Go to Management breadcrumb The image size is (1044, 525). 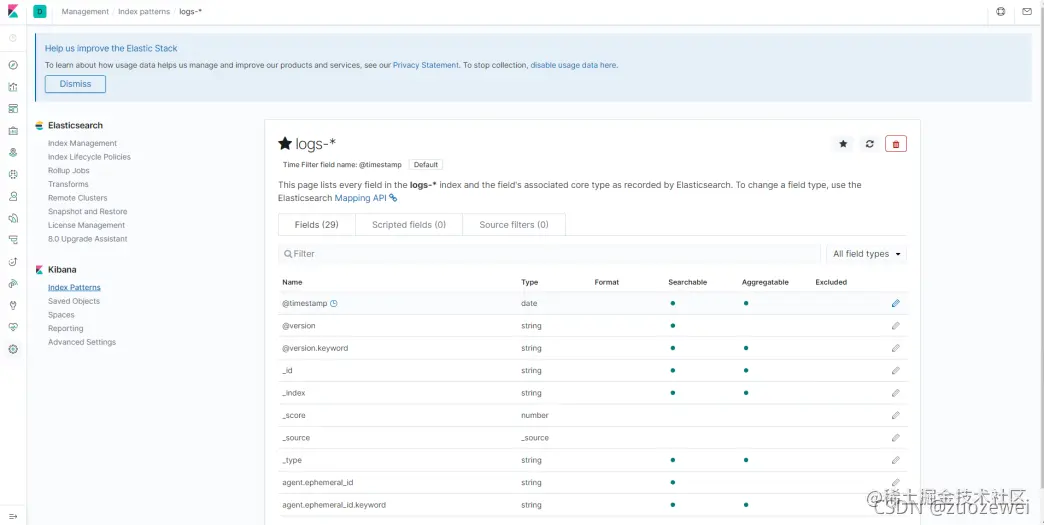85,11
